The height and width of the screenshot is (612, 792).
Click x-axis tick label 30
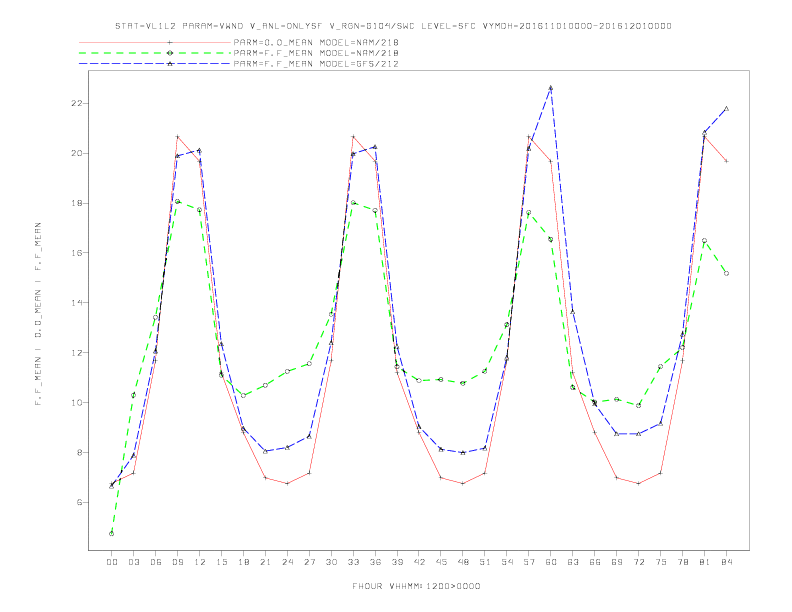click(x=331, y=562)
